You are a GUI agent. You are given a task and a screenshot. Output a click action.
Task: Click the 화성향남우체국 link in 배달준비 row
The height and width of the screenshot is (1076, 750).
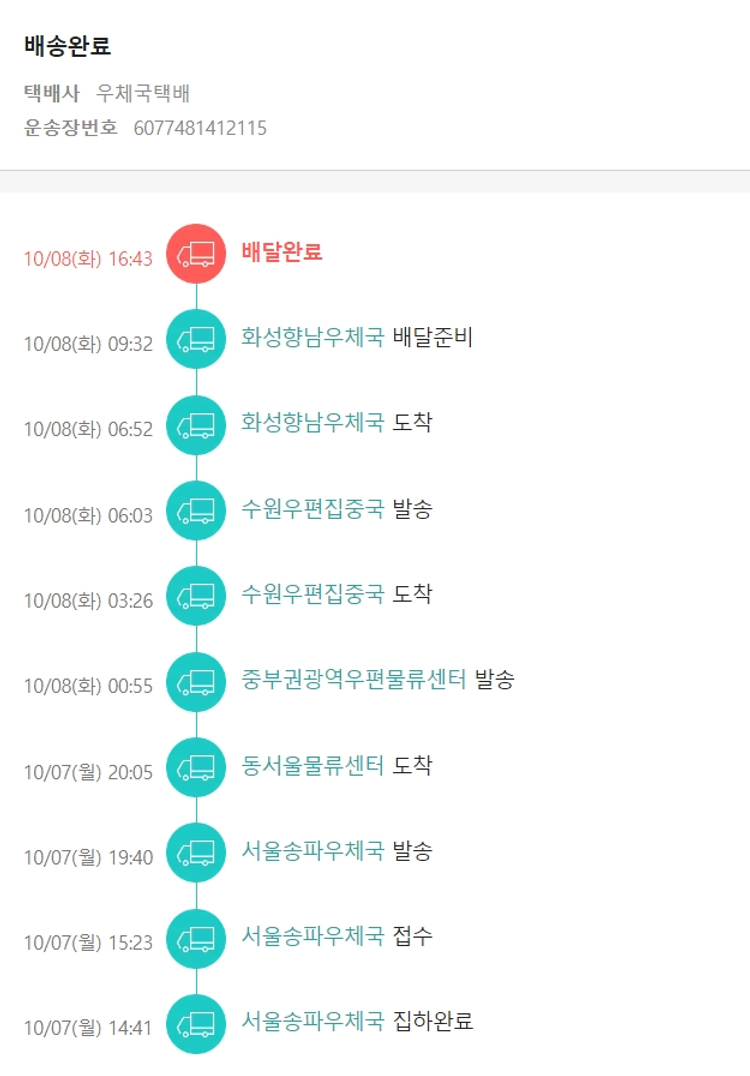tap(312, 337)
